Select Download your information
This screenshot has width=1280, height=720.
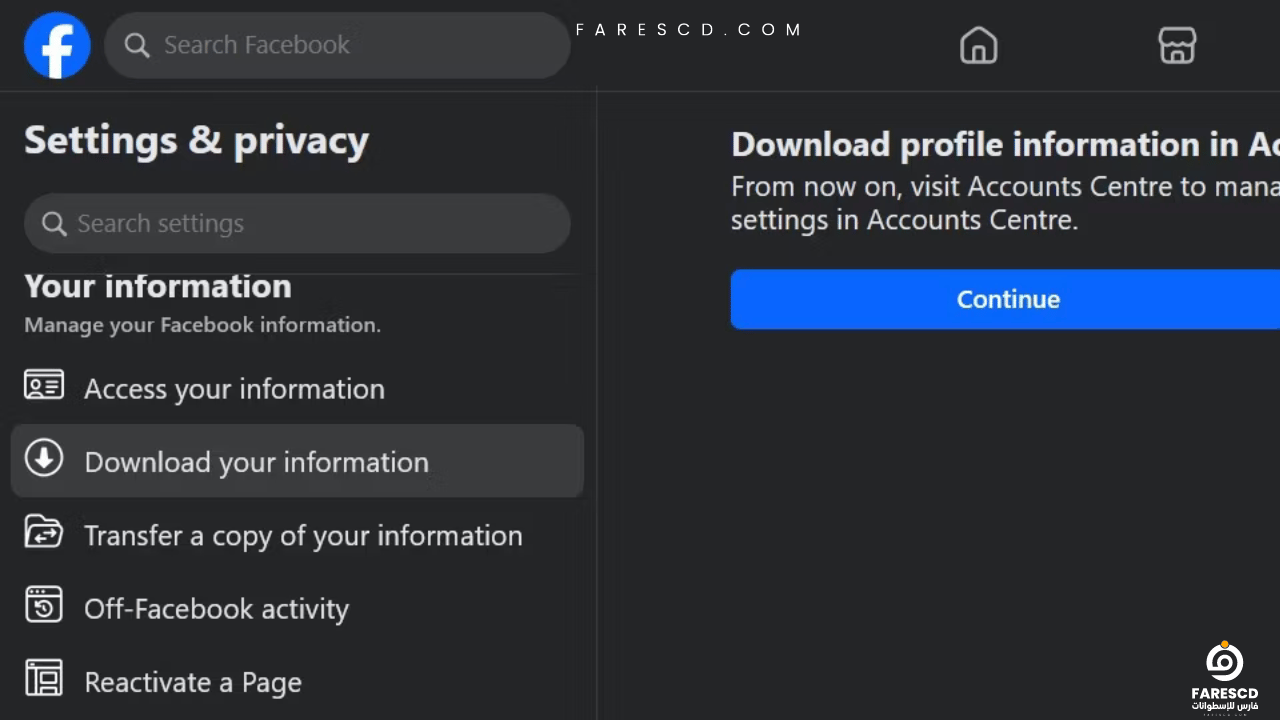point(297,461)
